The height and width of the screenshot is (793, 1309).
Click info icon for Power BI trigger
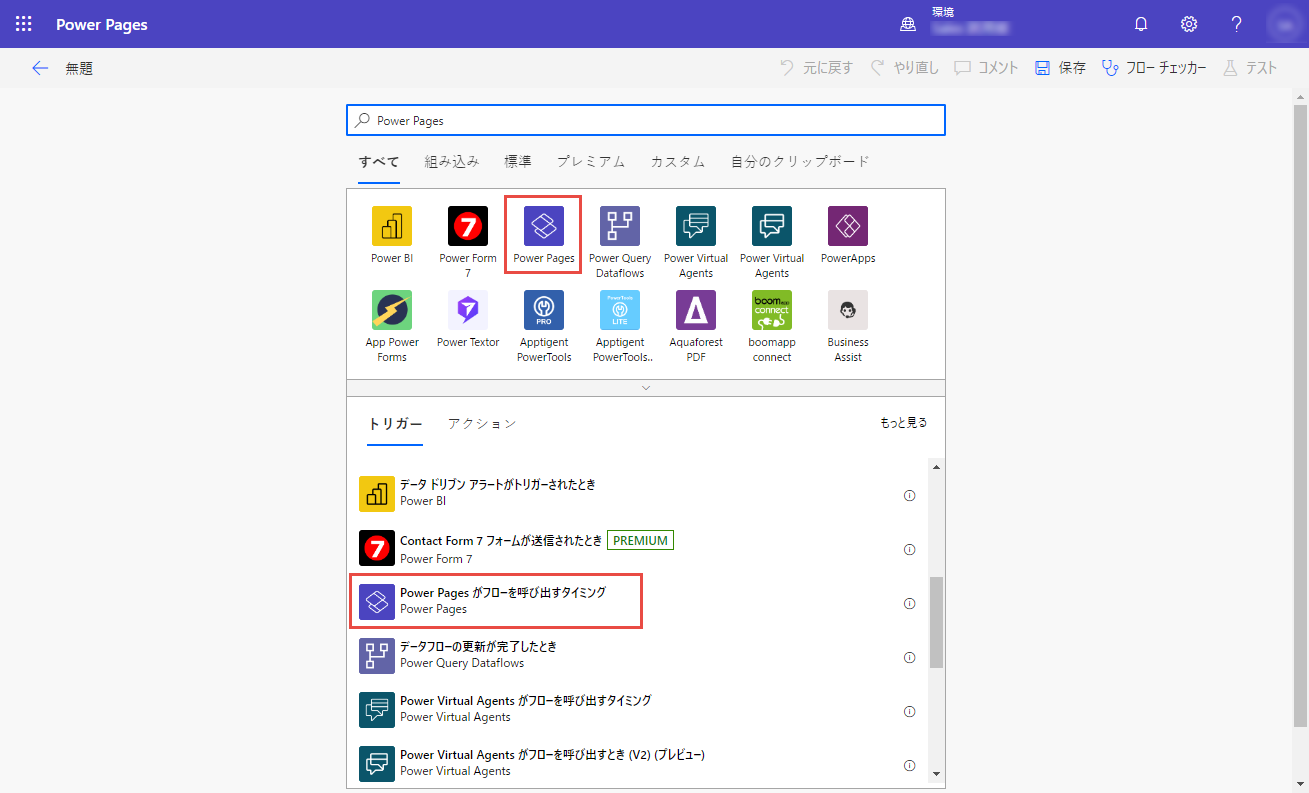[910, 495]
